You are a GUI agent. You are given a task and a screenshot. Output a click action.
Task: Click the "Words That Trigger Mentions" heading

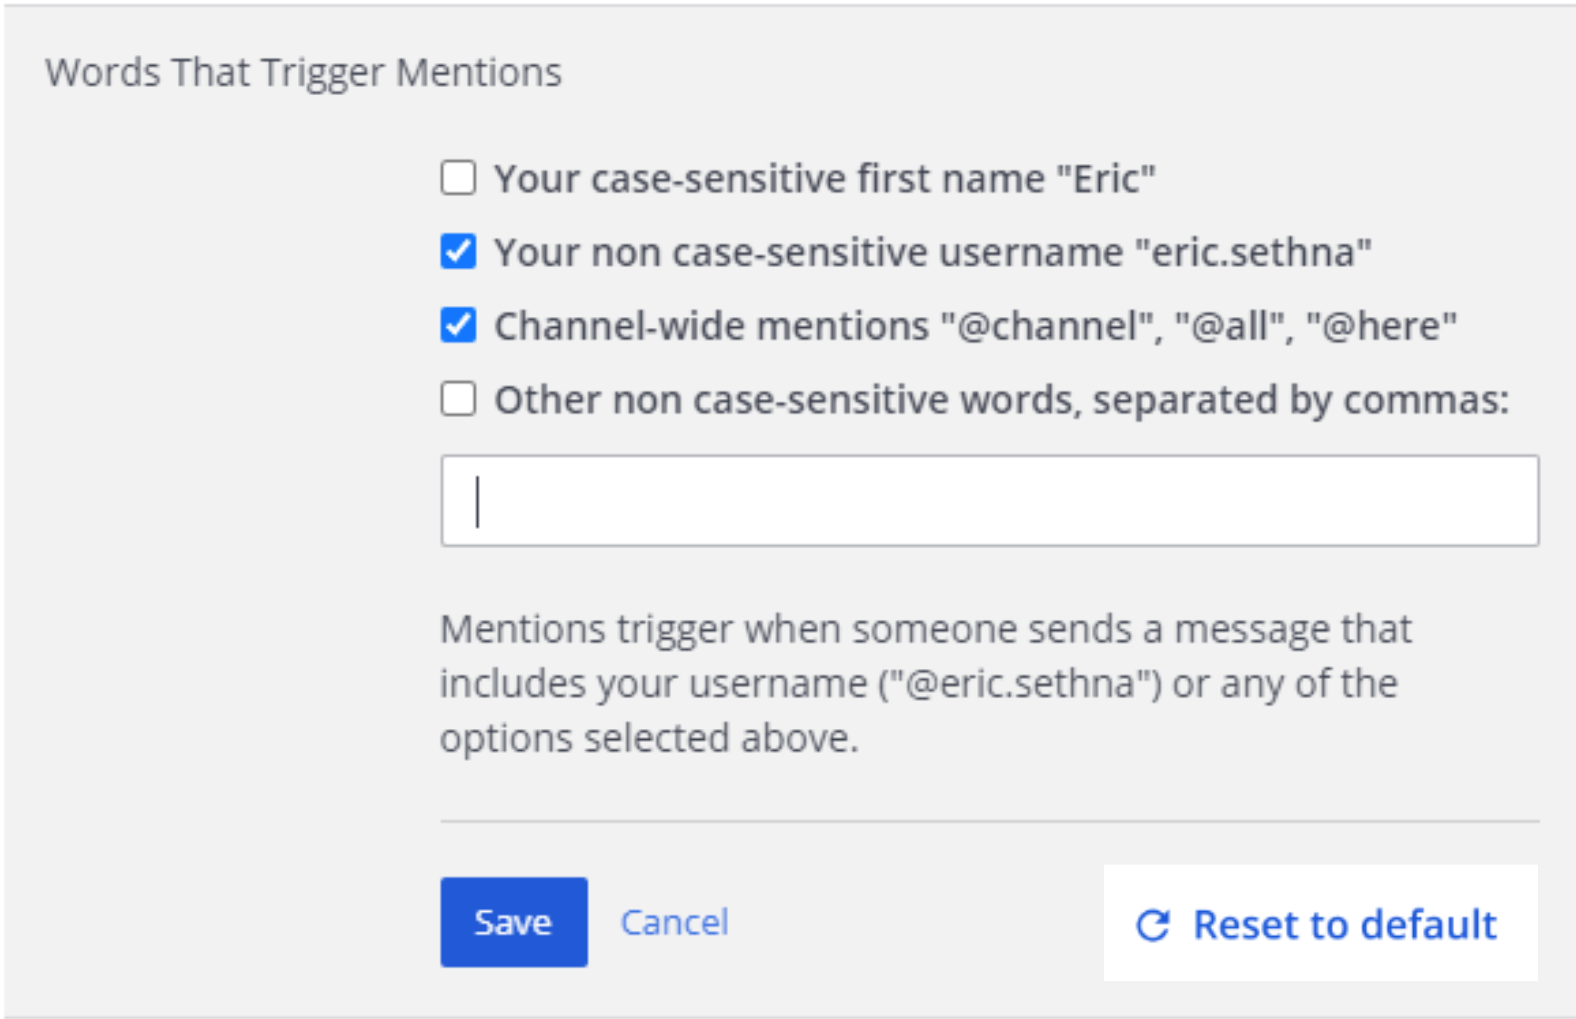(x=304, y=73)
